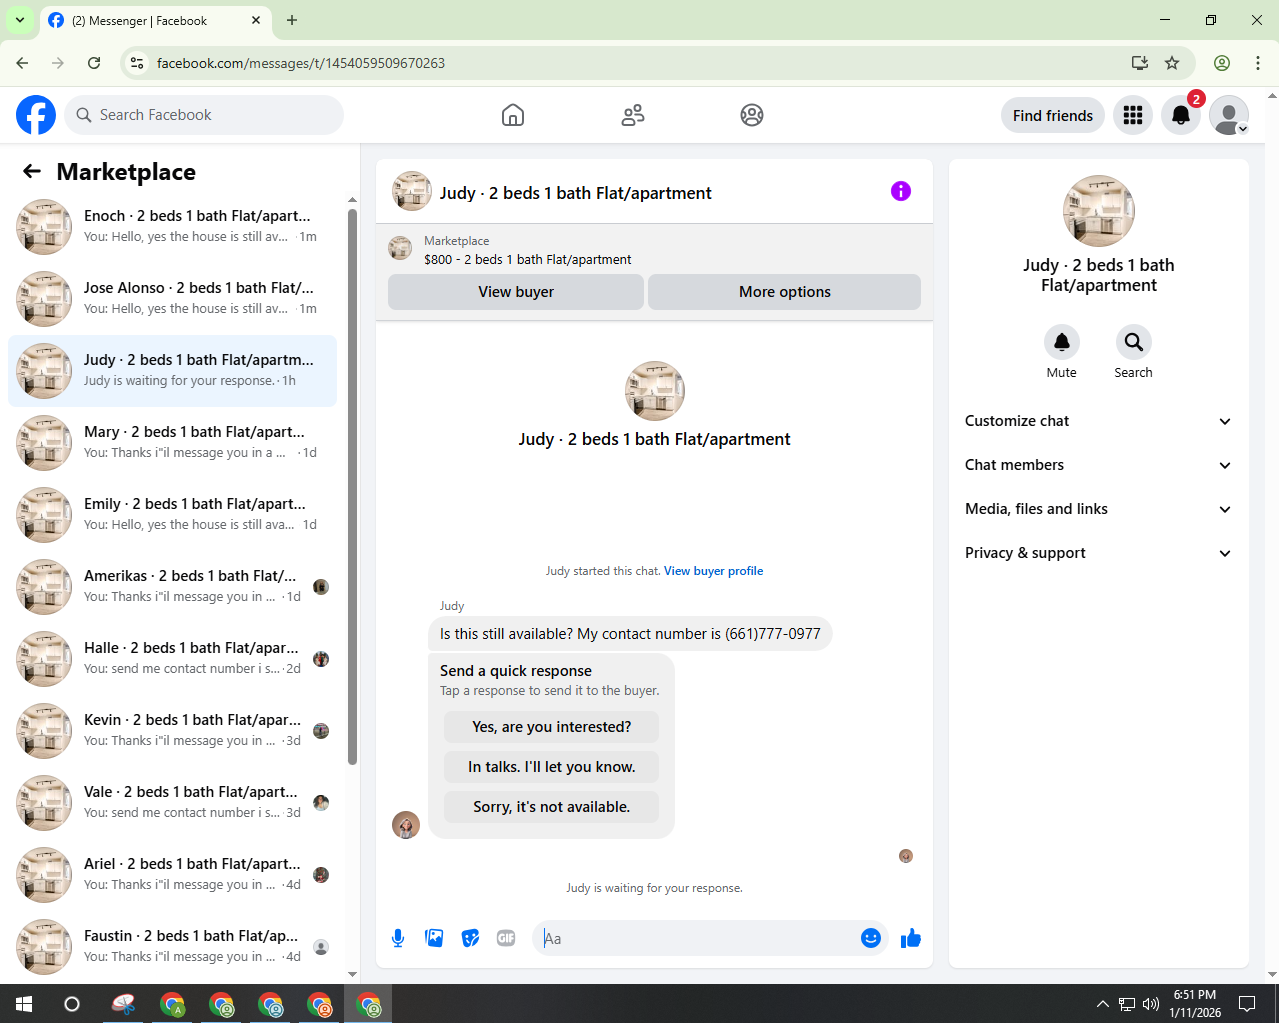Mute this conversation via bell icon
1279x1023 pixels.
click(1062, 342)
